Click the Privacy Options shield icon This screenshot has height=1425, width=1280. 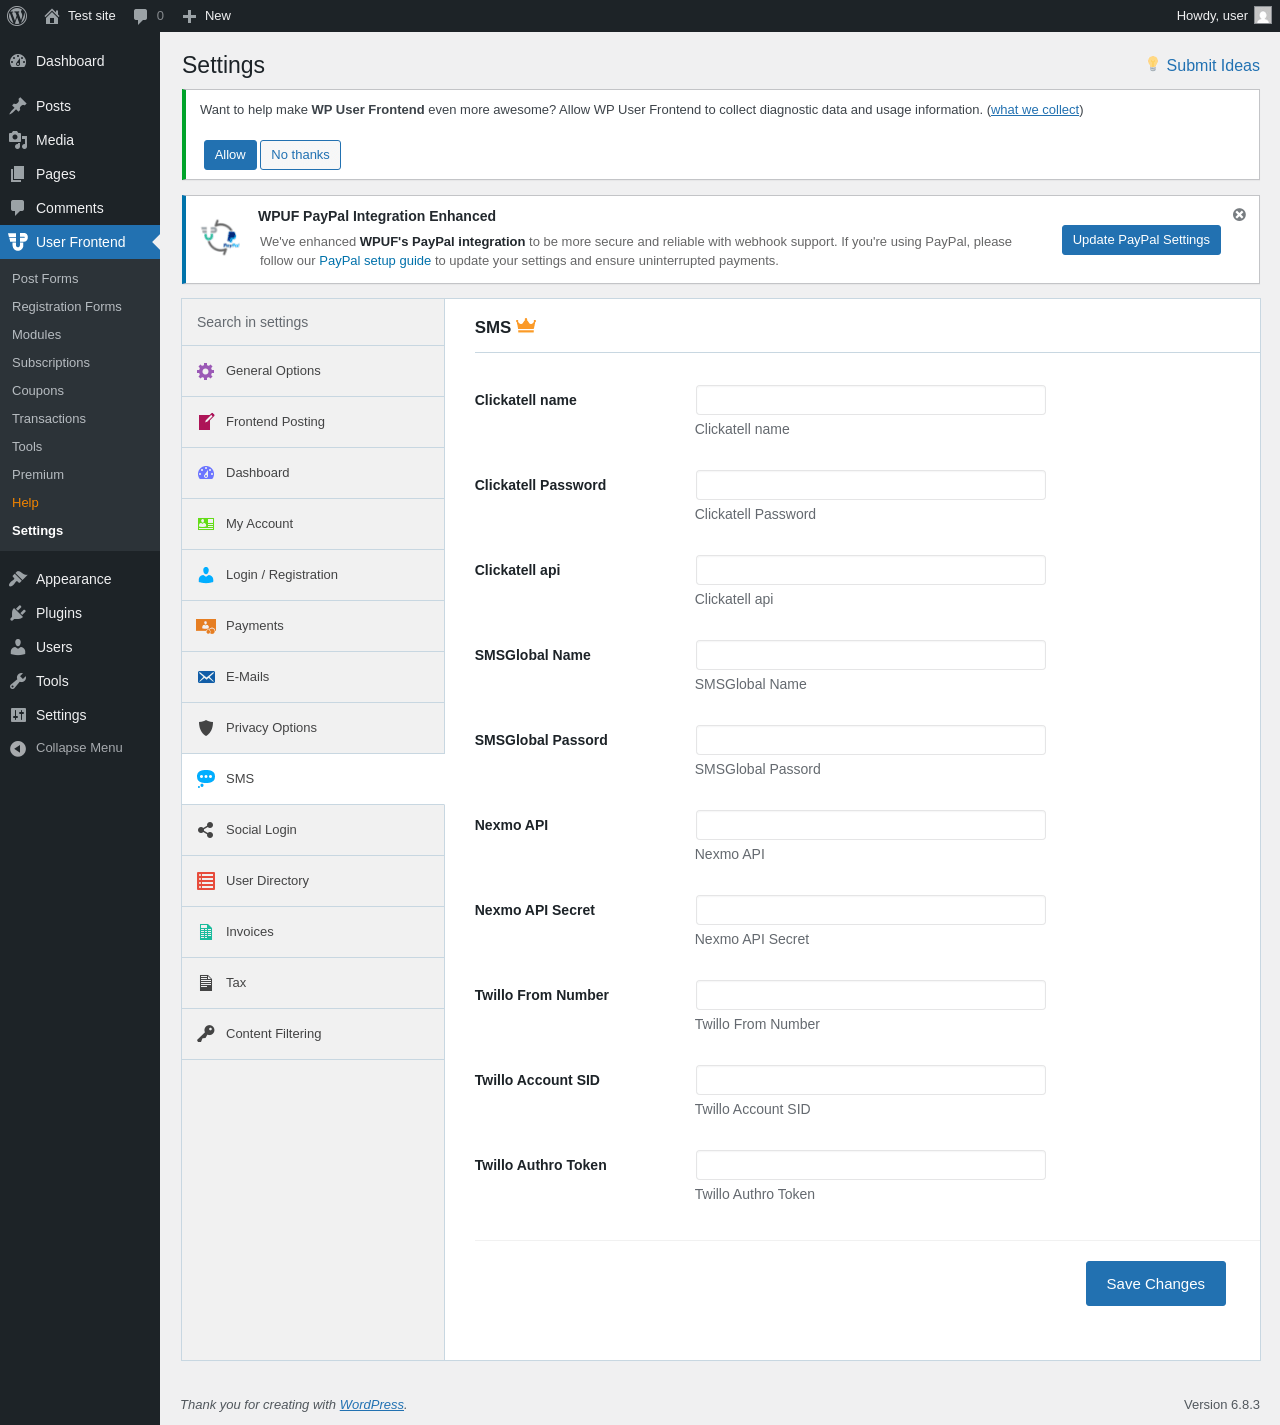(206, 728)
